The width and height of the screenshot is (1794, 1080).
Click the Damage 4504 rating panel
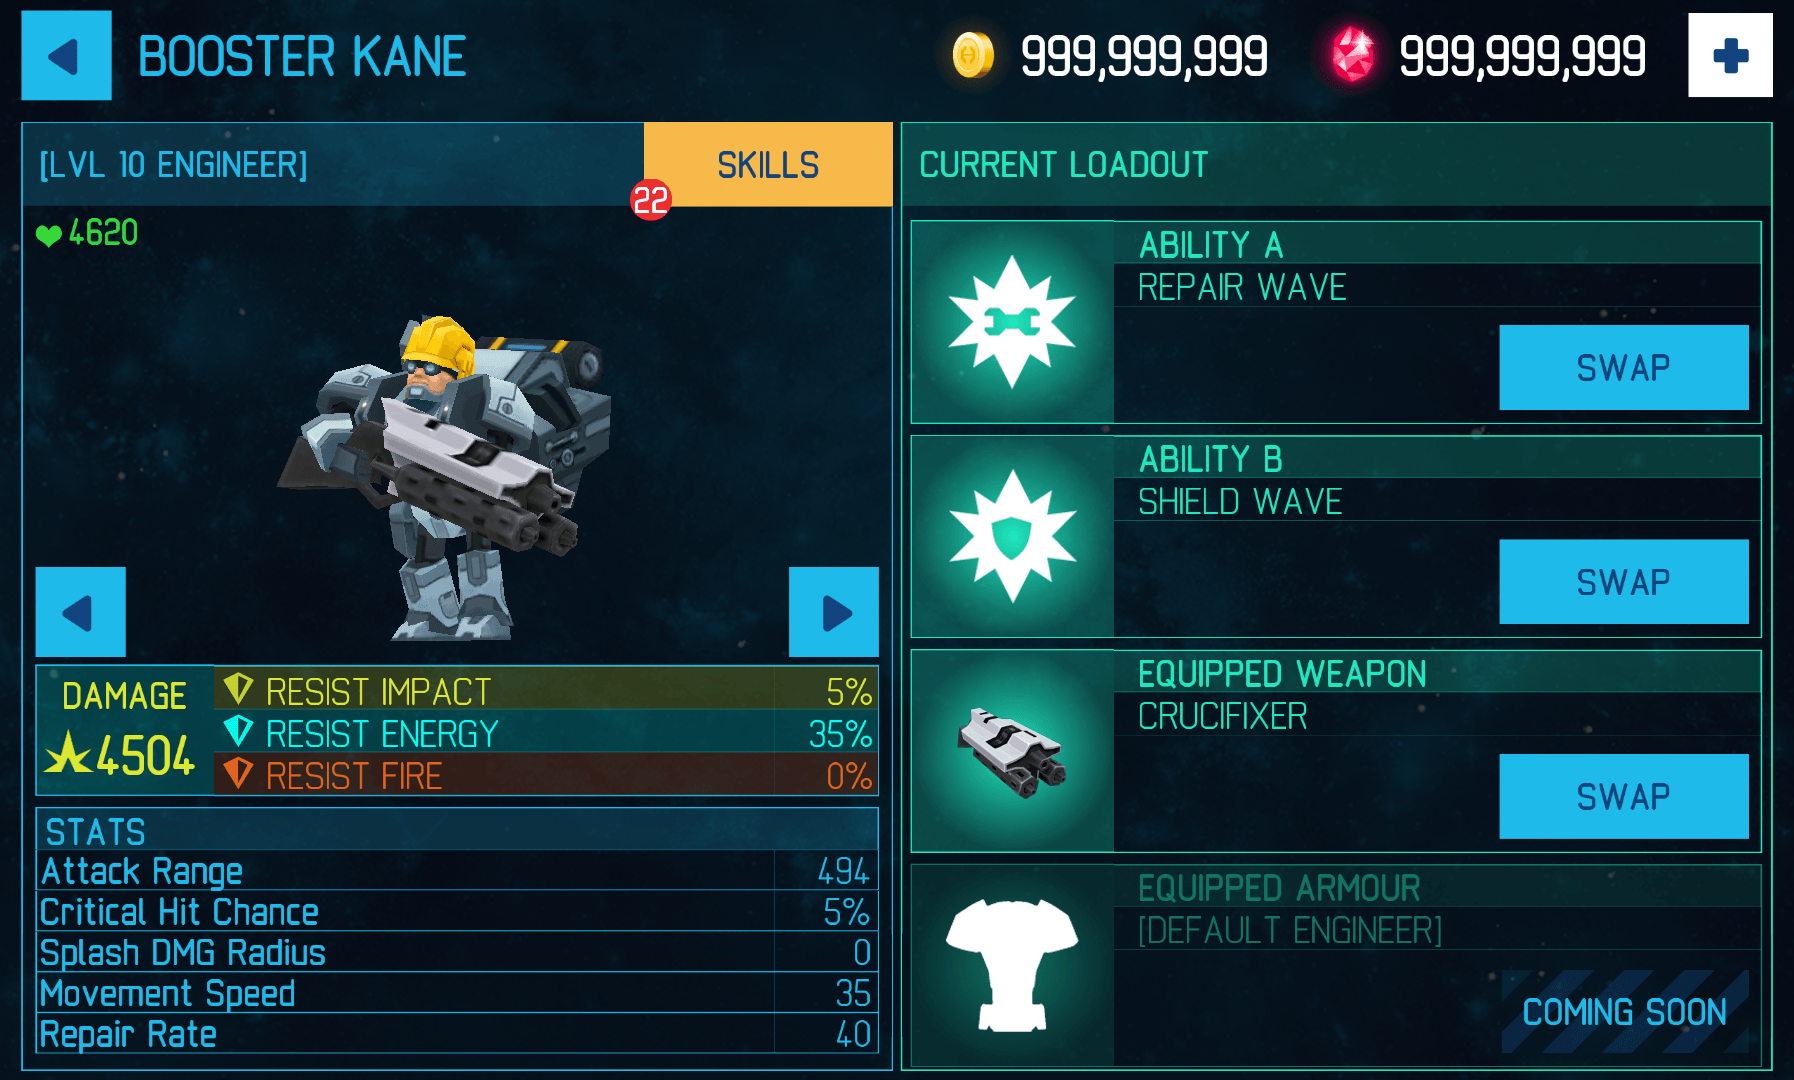(124, 731)
